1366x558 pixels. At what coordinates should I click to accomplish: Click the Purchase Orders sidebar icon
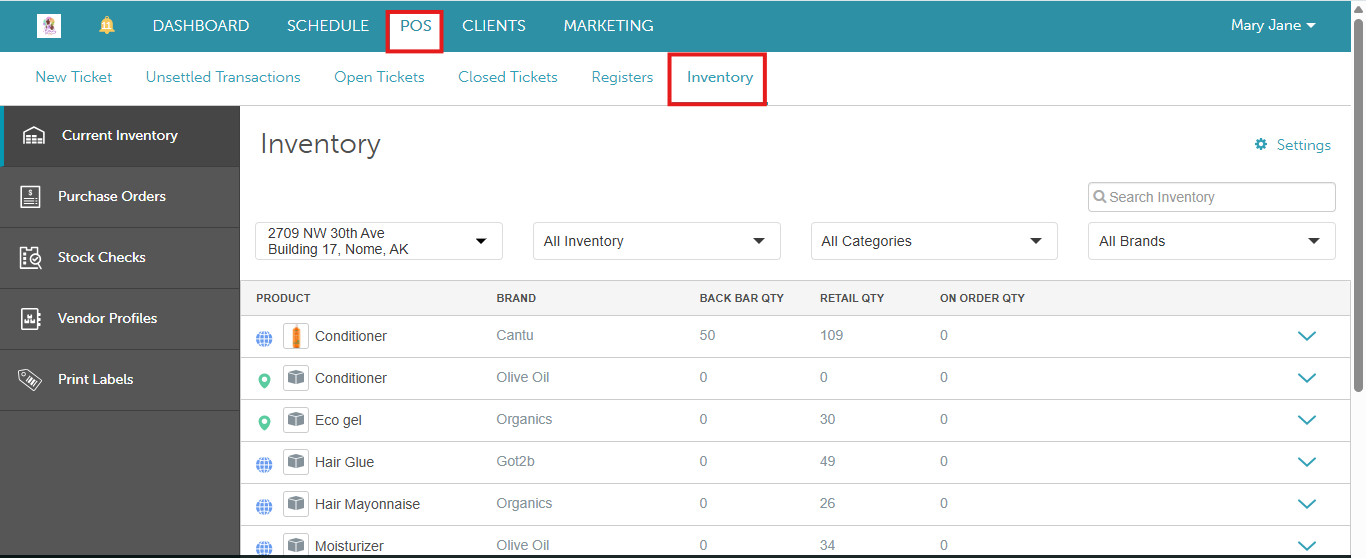pos(31,197)
